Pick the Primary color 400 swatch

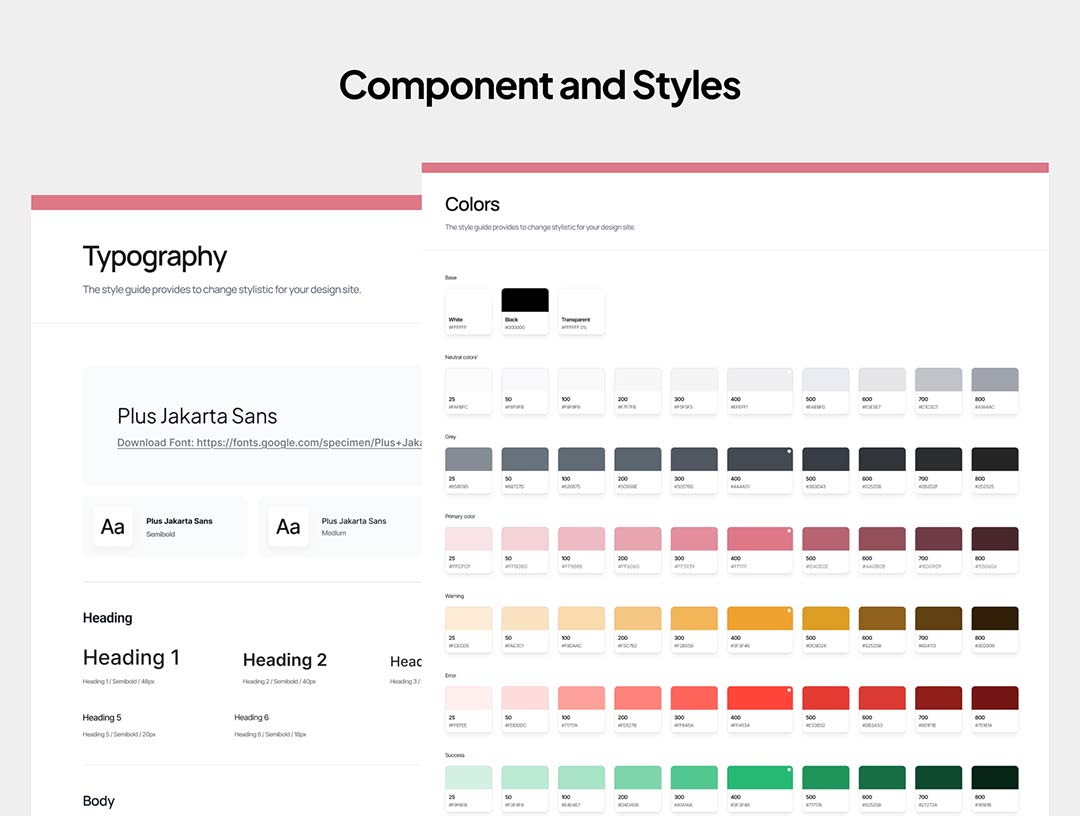click(x=760, y=539)
